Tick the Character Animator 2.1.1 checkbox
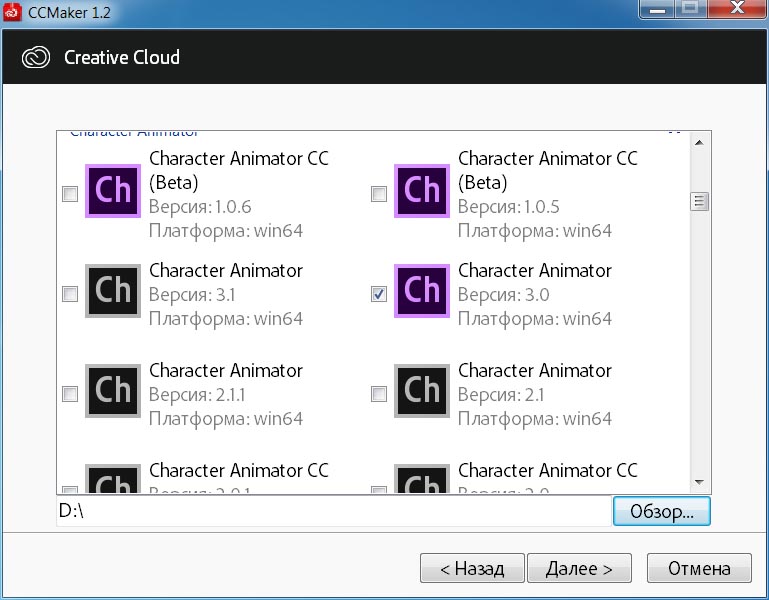 point(70,393)
